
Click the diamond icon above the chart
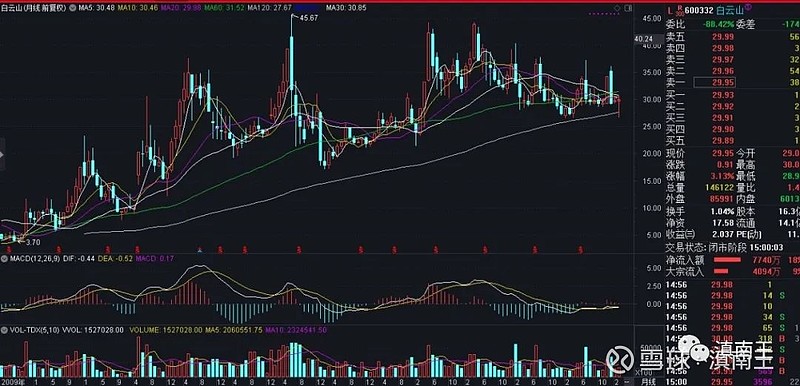coord(617,8)
